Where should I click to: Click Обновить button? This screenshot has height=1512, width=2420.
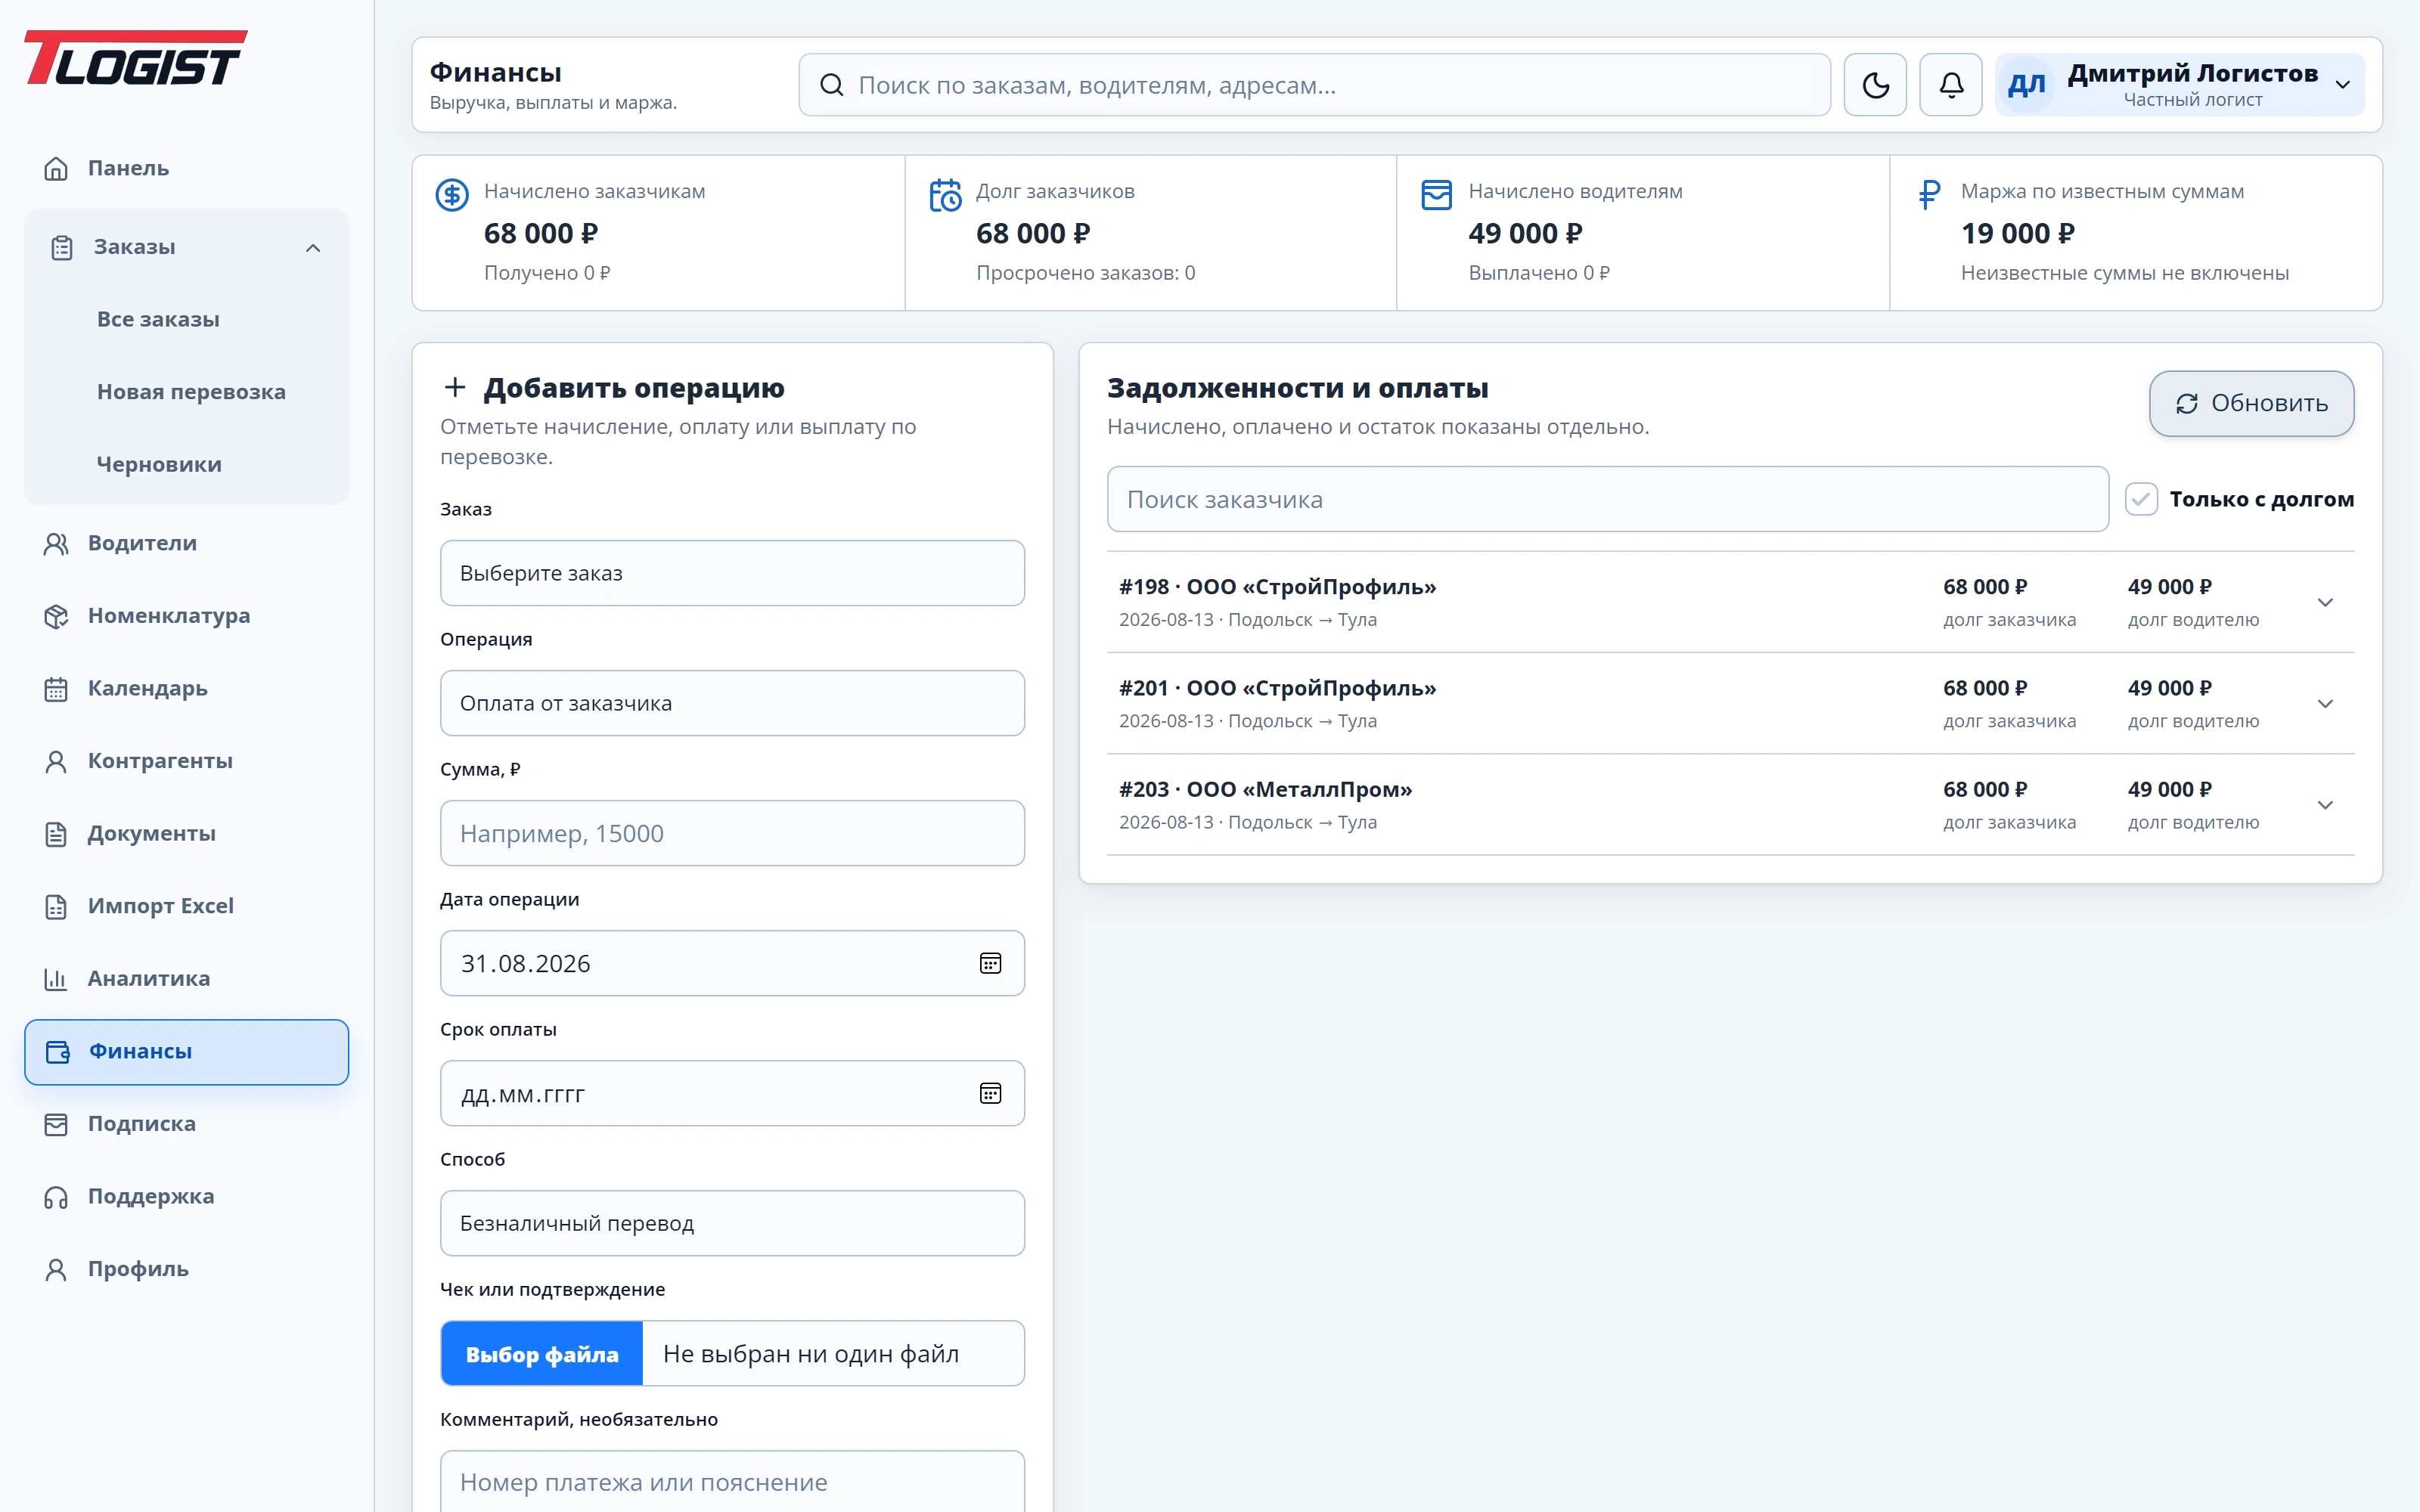2251,403
